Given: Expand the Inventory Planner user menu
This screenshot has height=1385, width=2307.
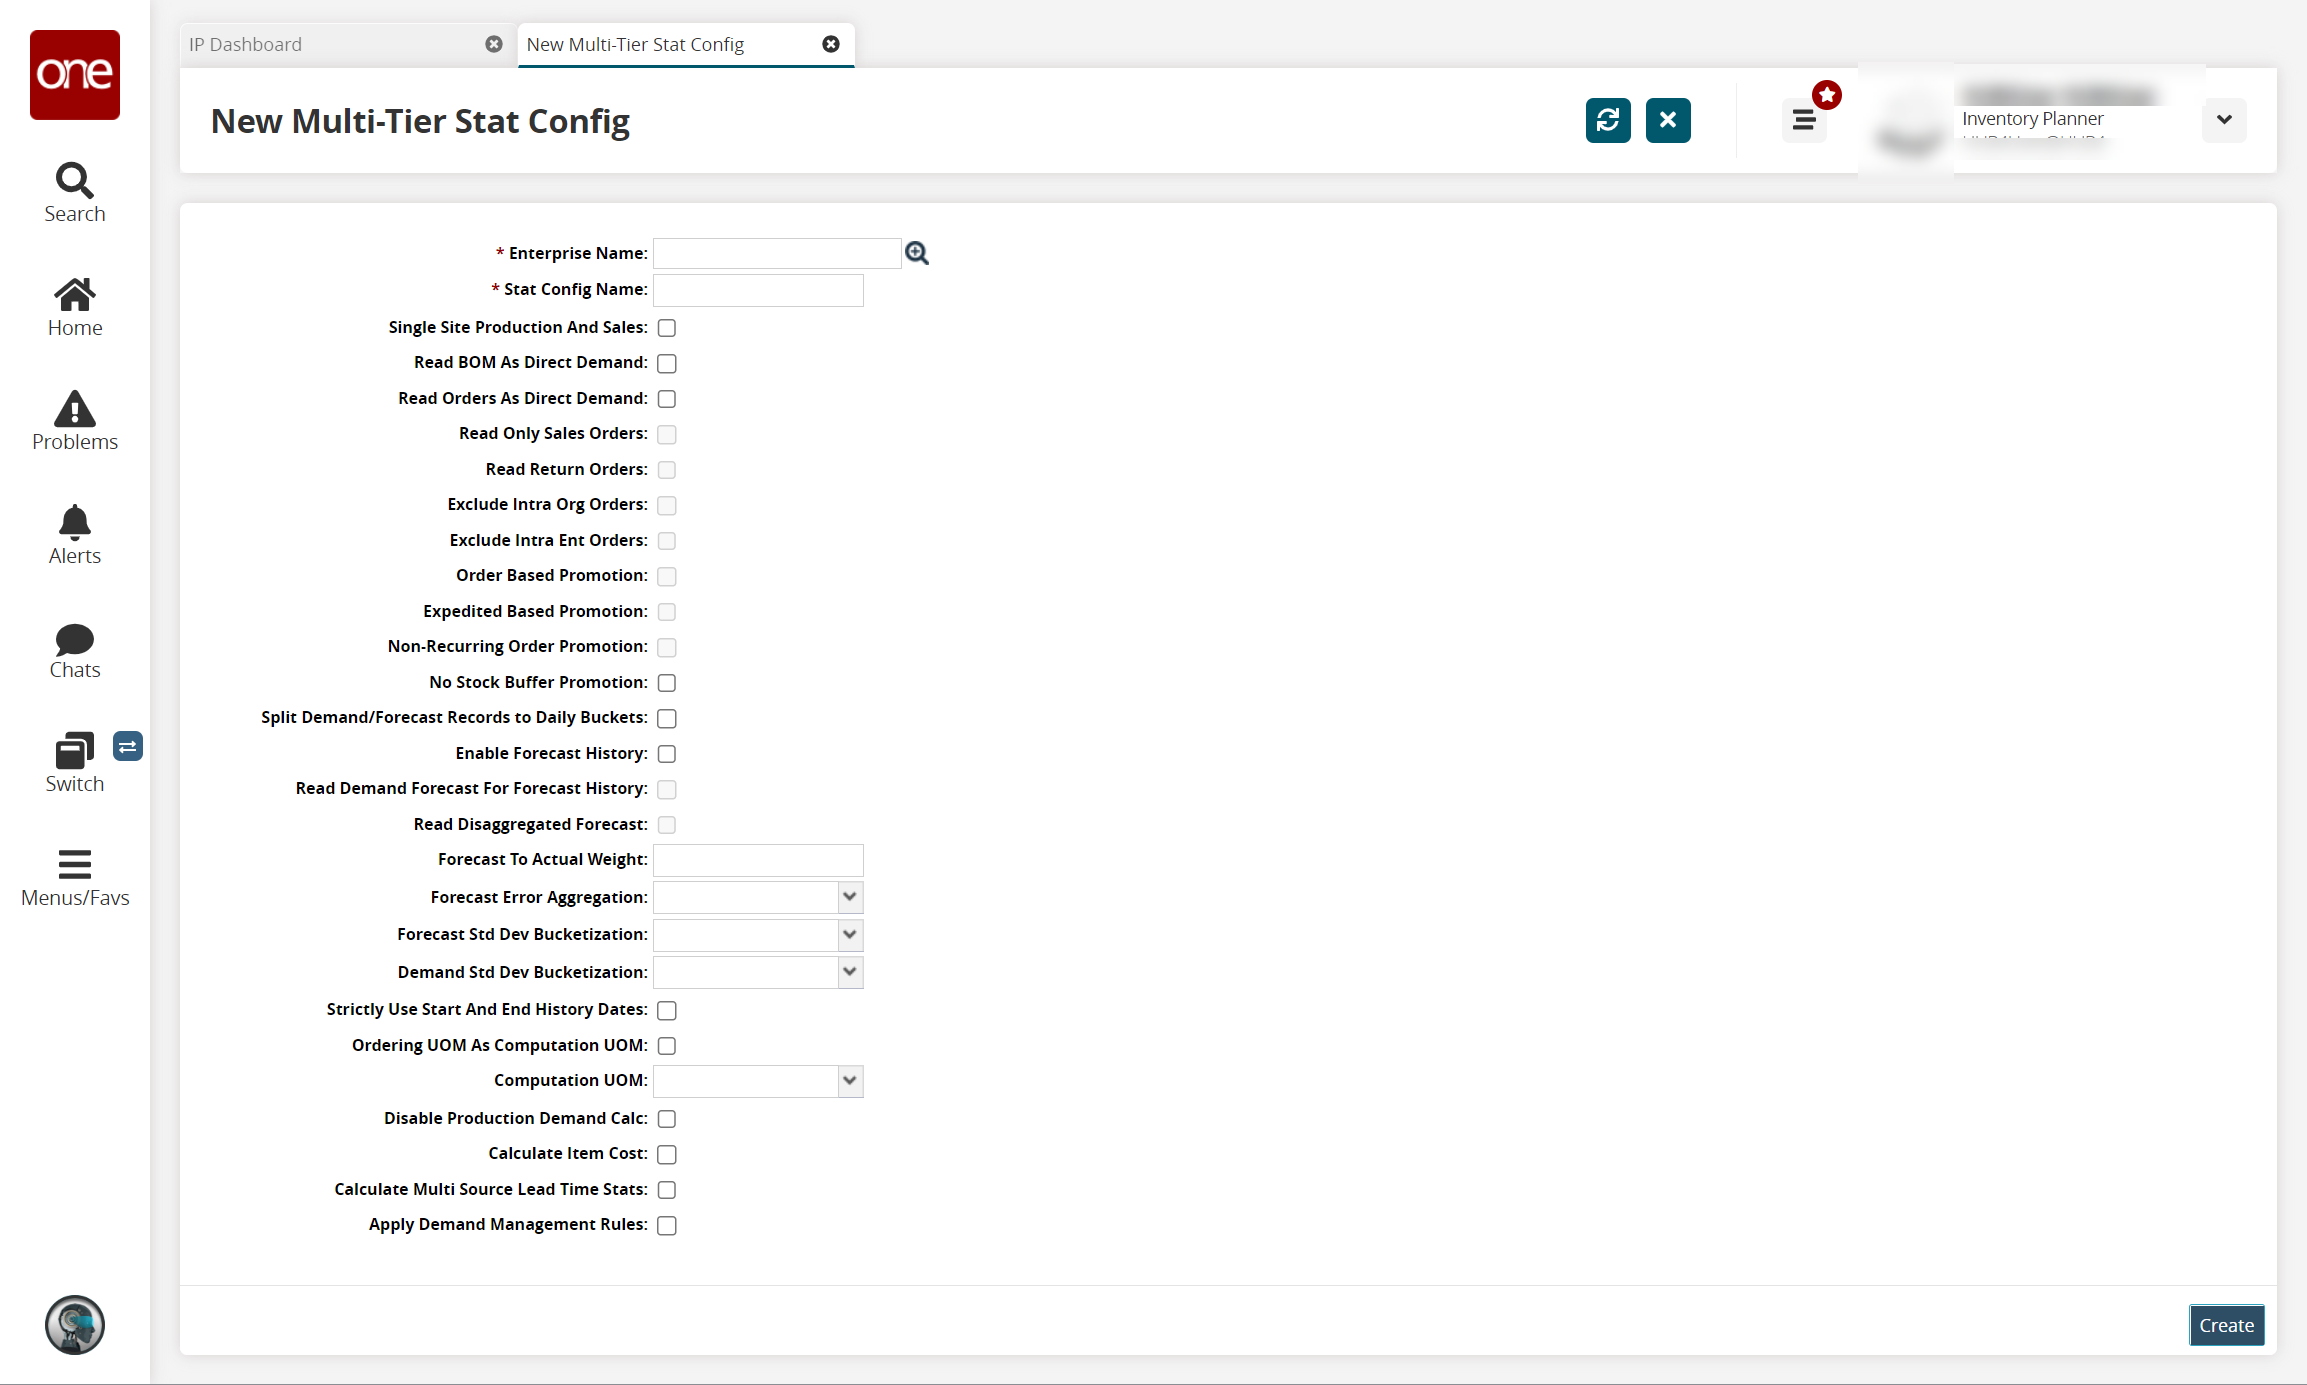Looking at the screenshot, I should [x=2223, y=120].
